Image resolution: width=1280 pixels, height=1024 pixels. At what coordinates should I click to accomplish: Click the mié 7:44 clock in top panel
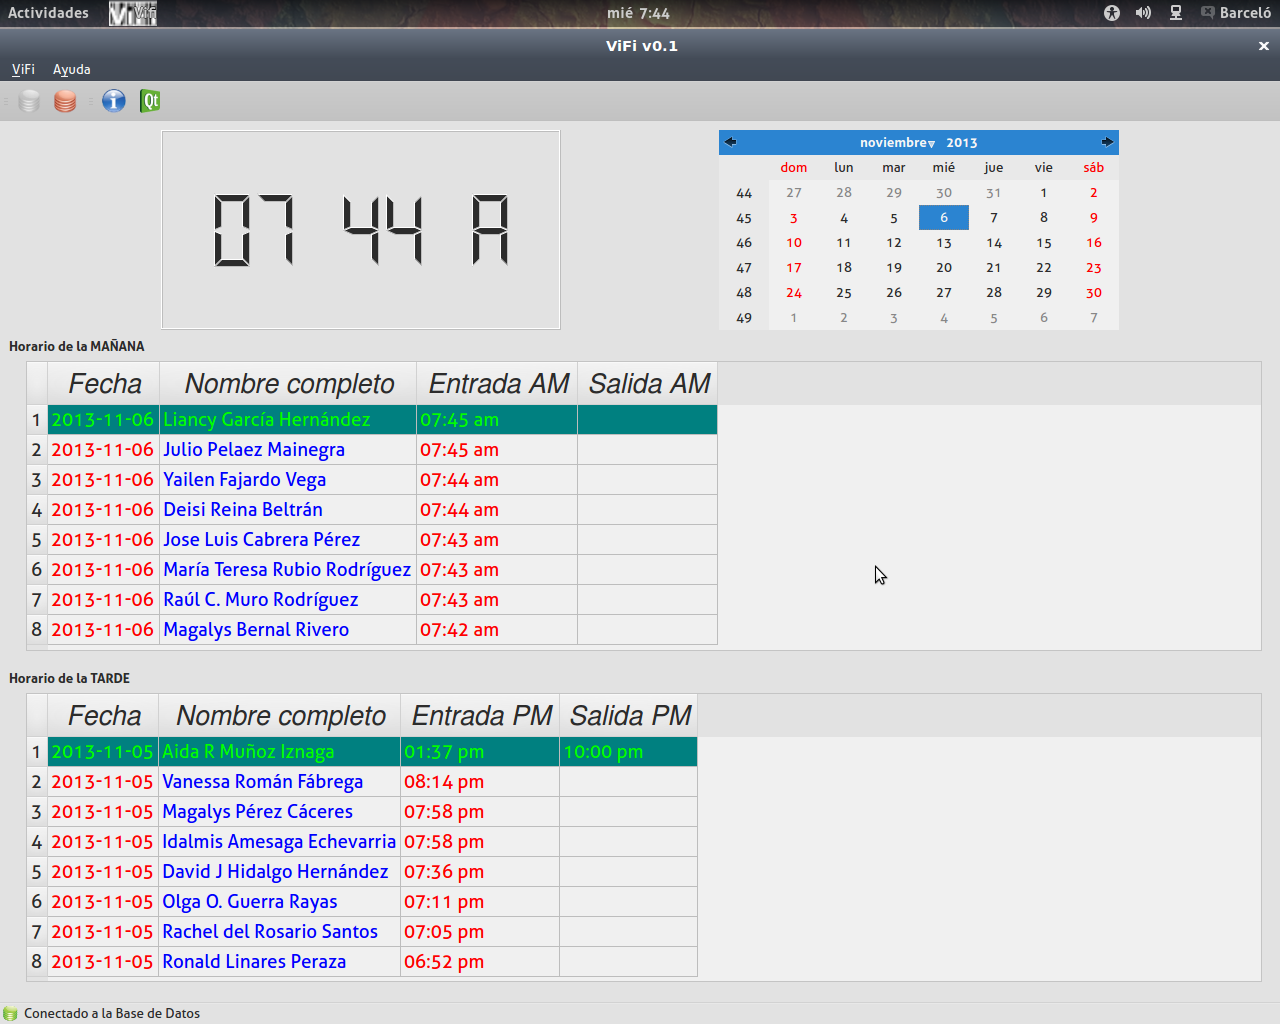[638, 13]
